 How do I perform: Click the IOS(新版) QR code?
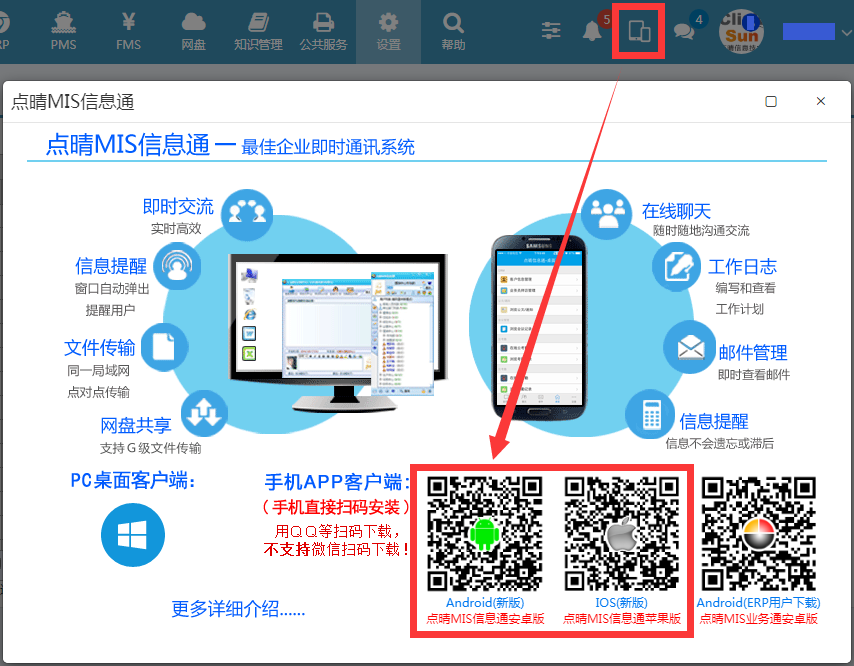pos(621,533)
